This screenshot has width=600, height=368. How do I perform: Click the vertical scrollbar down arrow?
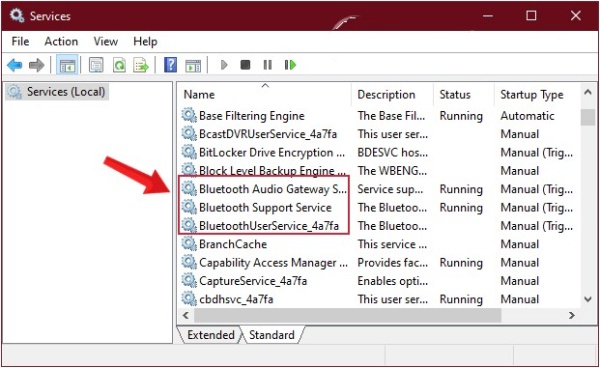[x=588, y=299]
